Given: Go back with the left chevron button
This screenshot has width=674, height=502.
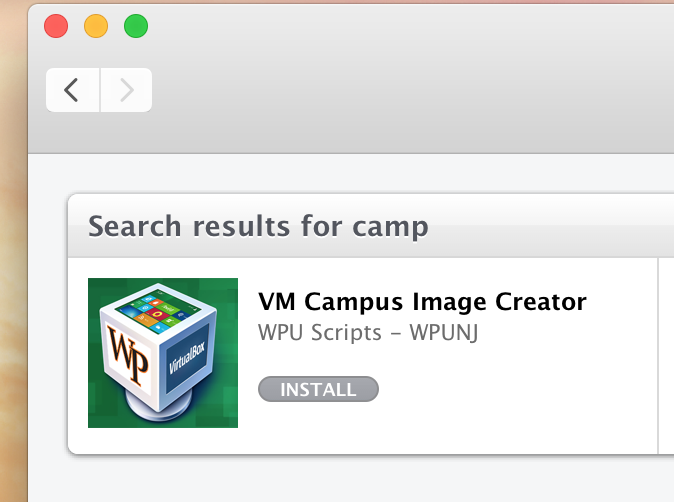Looking at the screenshot, I should 72,90.
